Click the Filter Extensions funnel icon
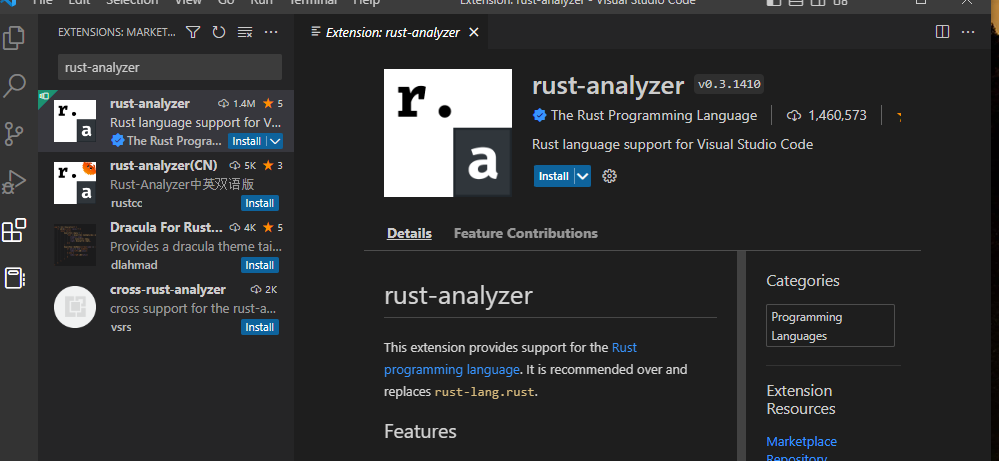This screenshot has width=999, height=461. click(x=193, y=32)
